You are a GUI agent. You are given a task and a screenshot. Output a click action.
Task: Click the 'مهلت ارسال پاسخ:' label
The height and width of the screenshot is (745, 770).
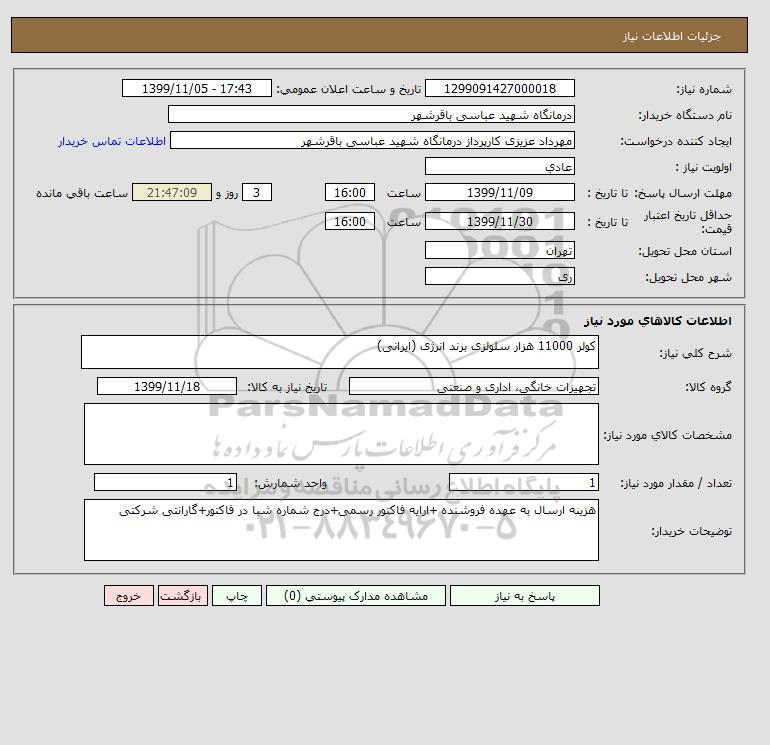pos(683,193)
